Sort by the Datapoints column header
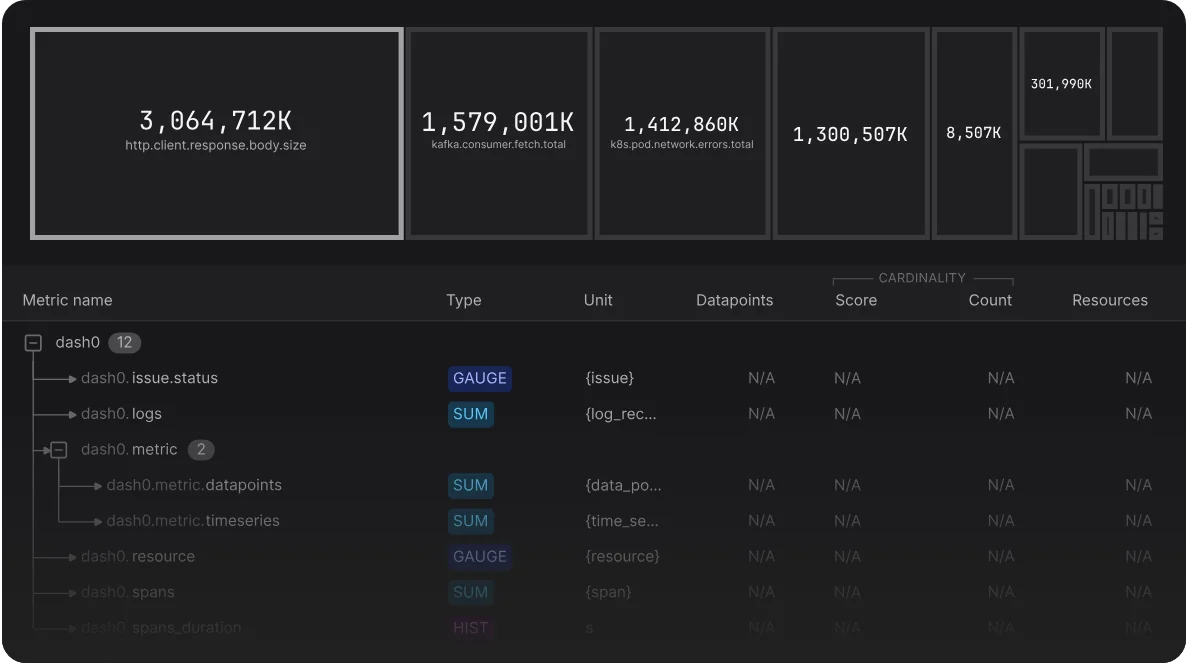This screenshot has height=663, width=1188. click(x=734, y=300)
